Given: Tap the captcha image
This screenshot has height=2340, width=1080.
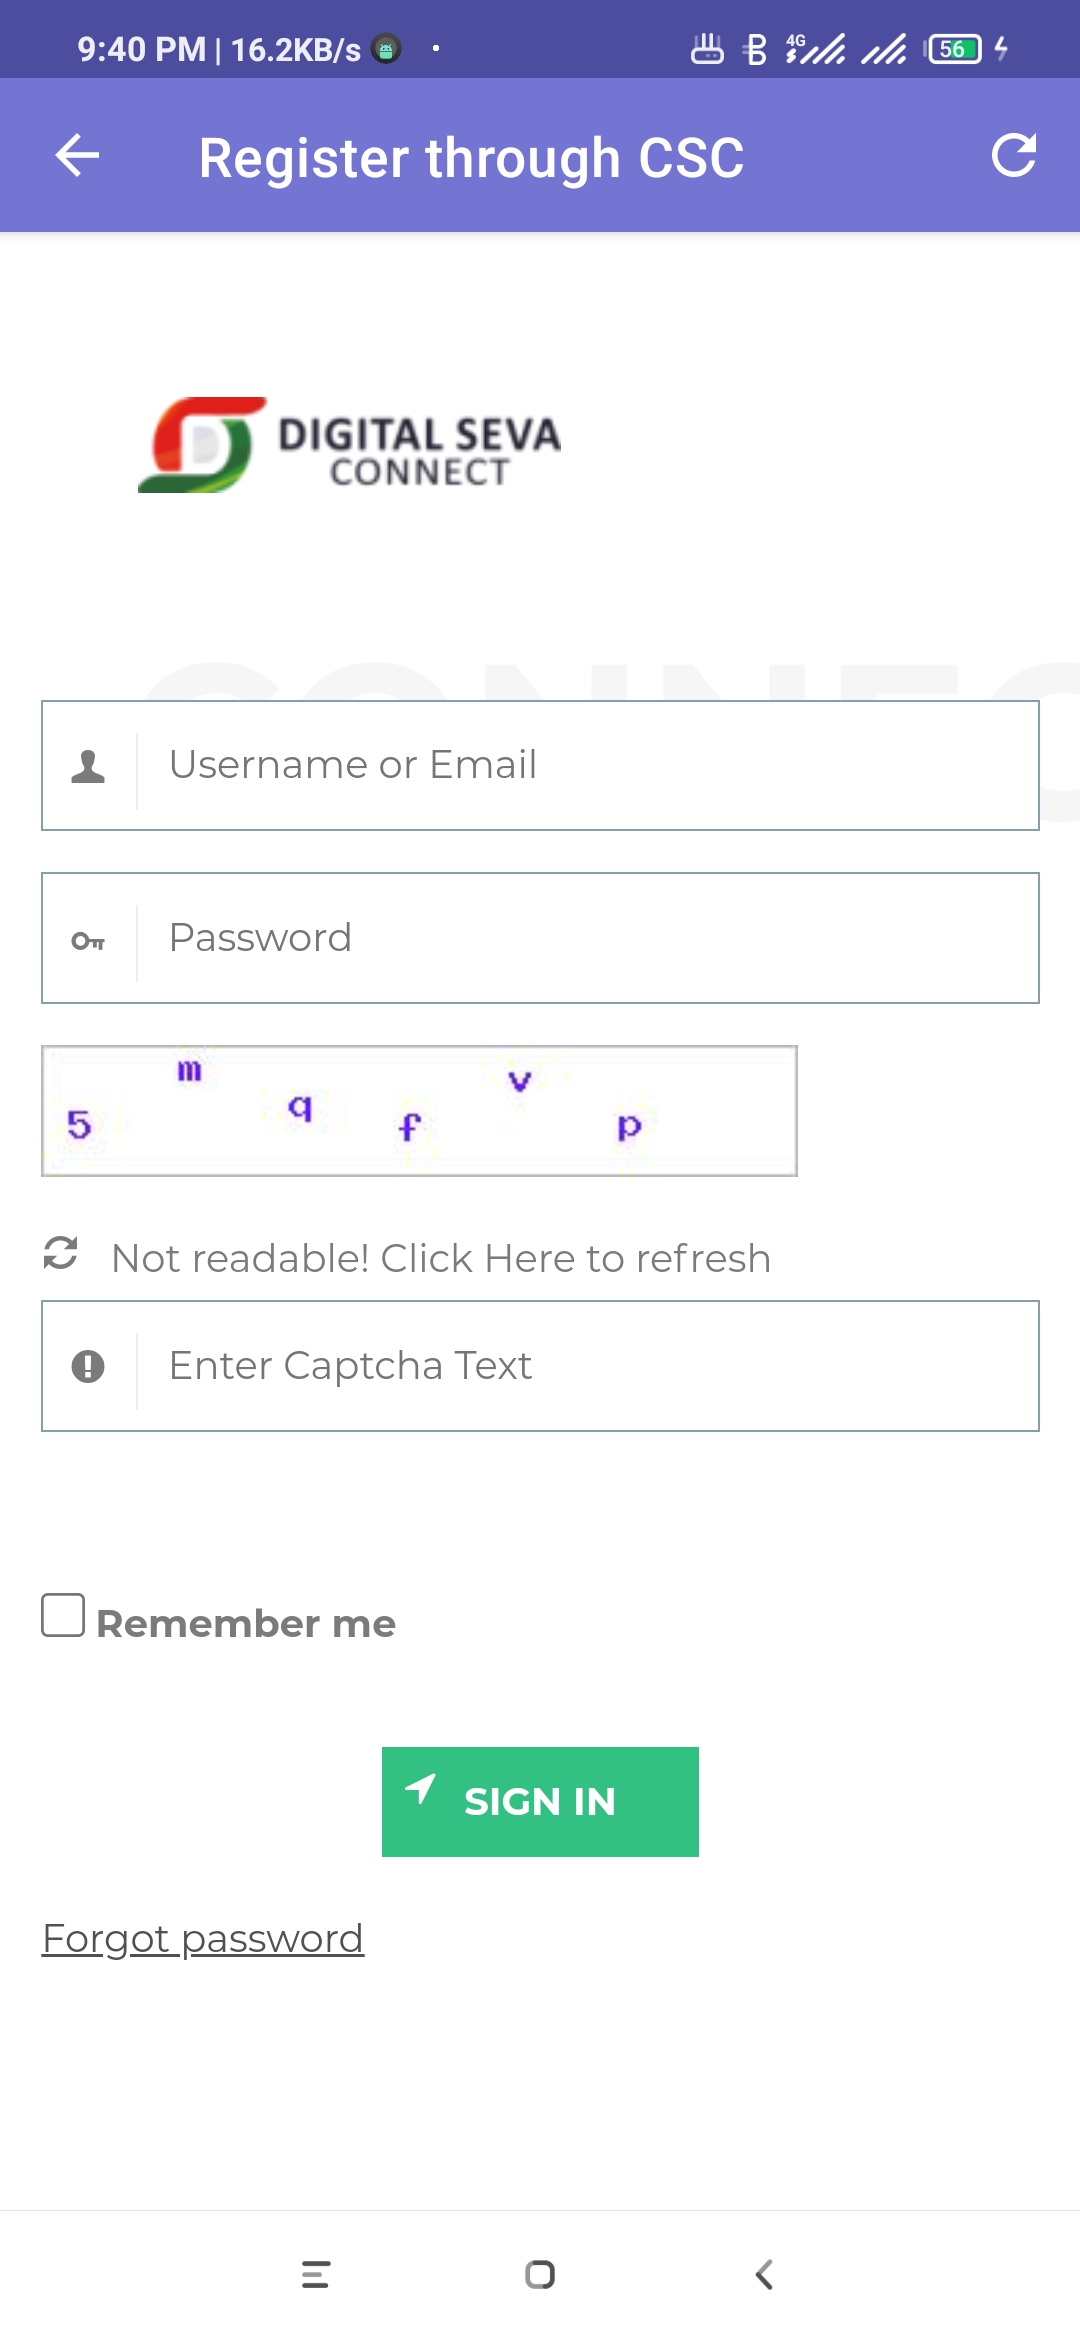Looking at the screenshot, I should click(419, 1111).
